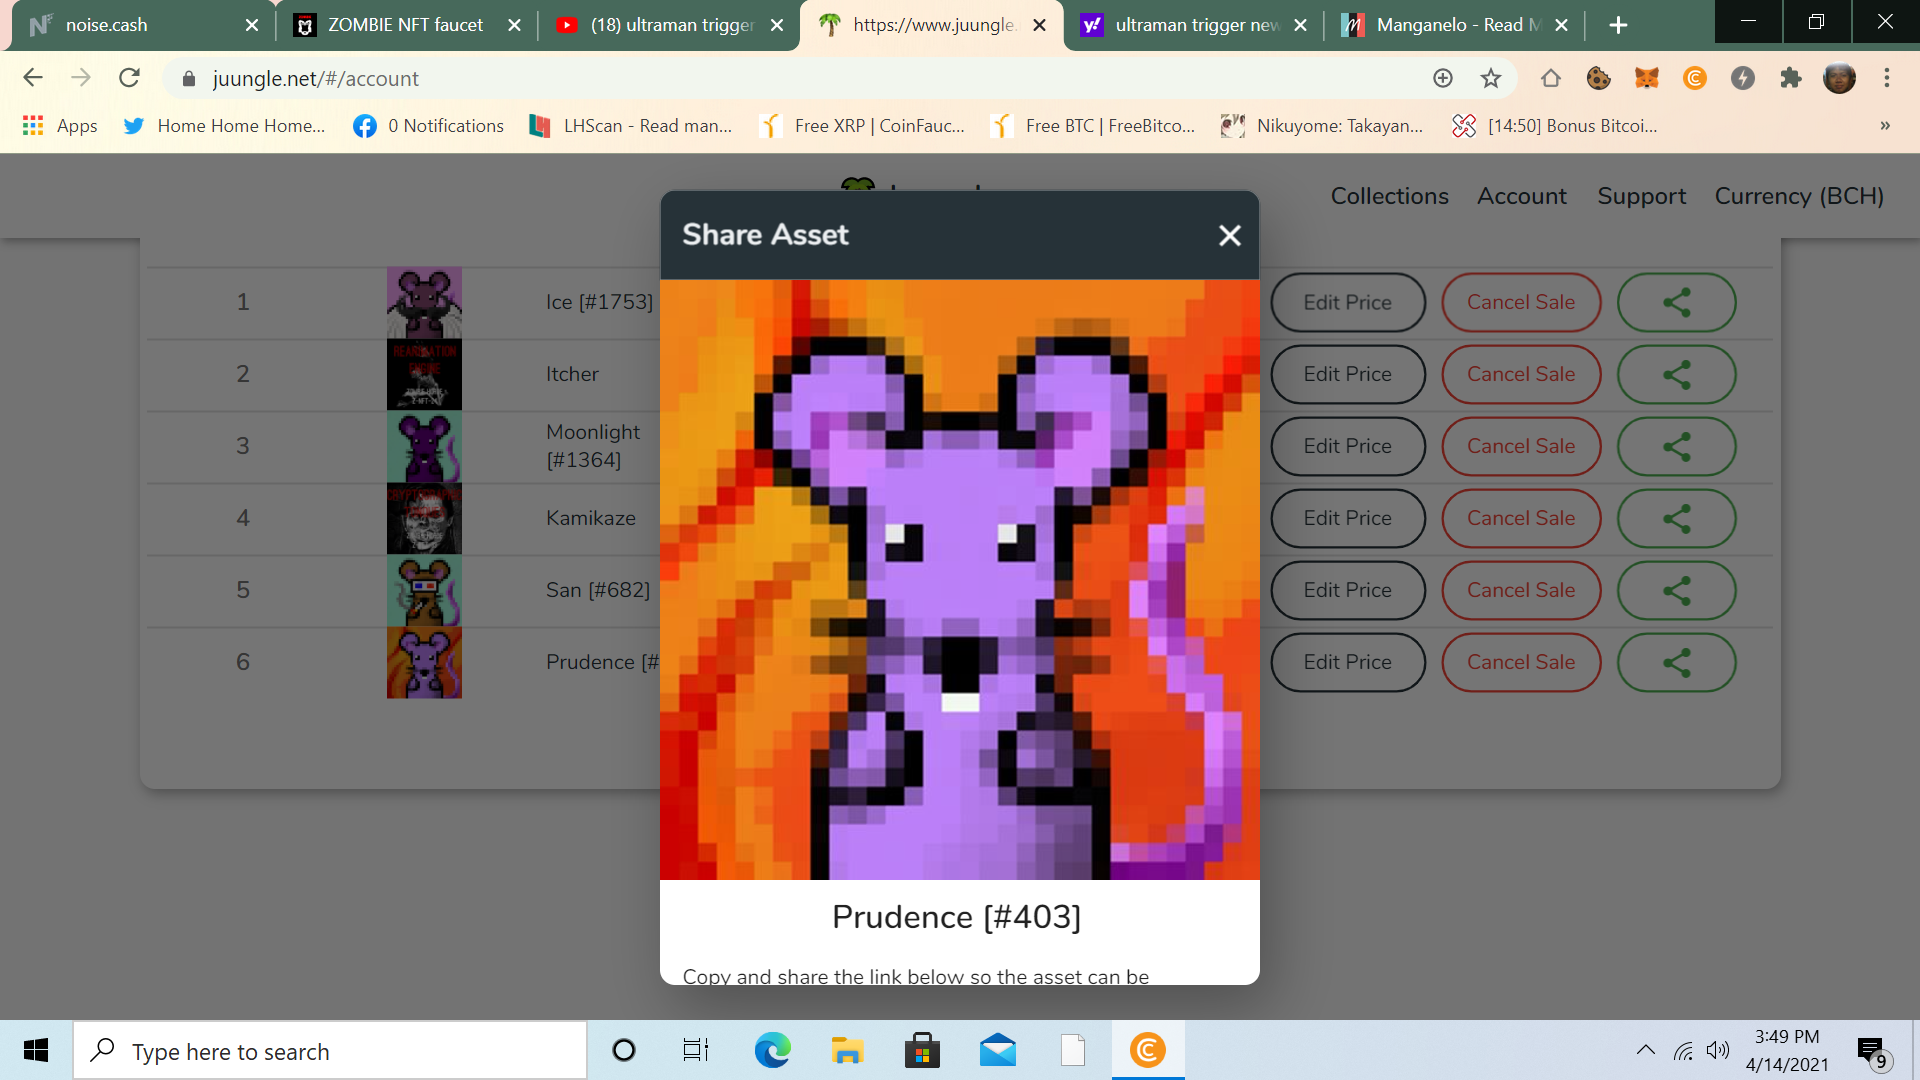Click share icon for Moonlight [#1364] row
Screen dimensions: 1920x1080
pyautogui.click(x=1677, y=446)
